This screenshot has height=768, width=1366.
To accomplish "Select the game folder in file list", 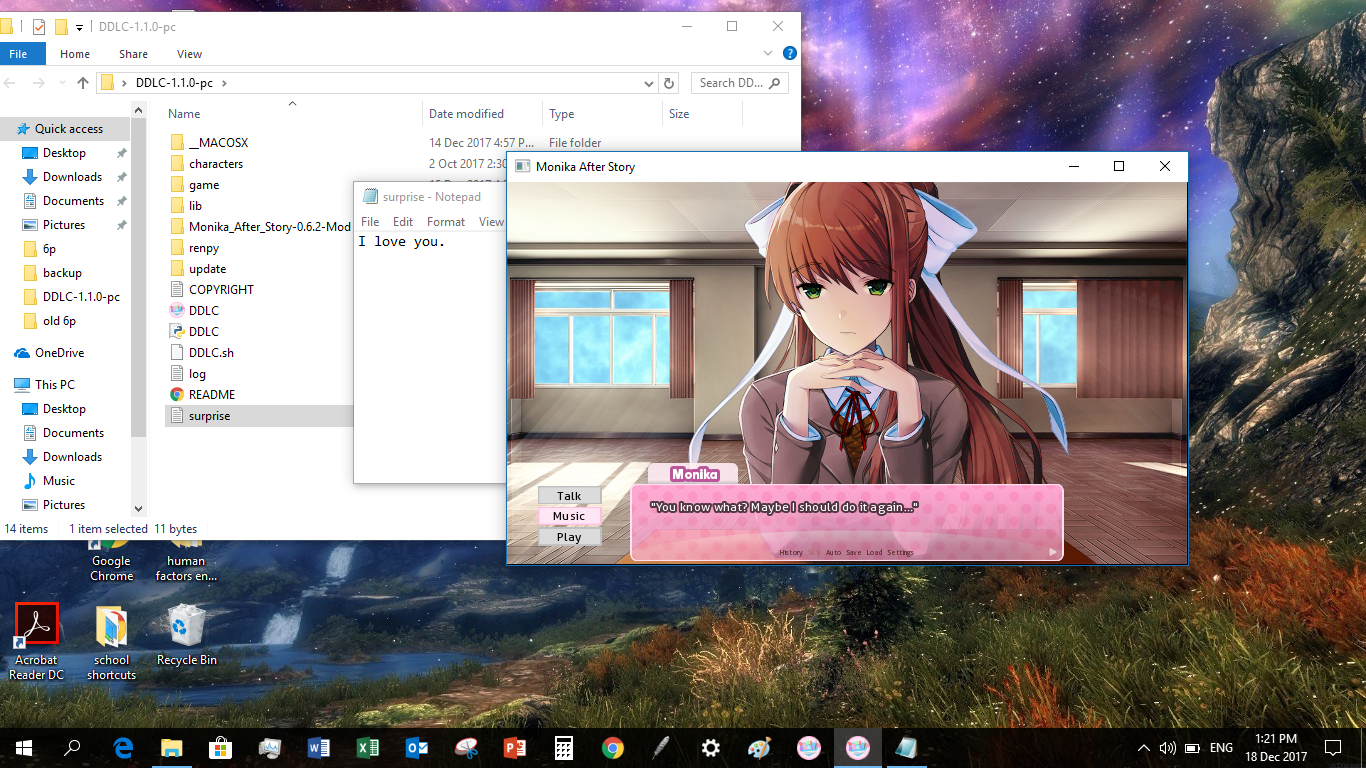I will point(204,185).
